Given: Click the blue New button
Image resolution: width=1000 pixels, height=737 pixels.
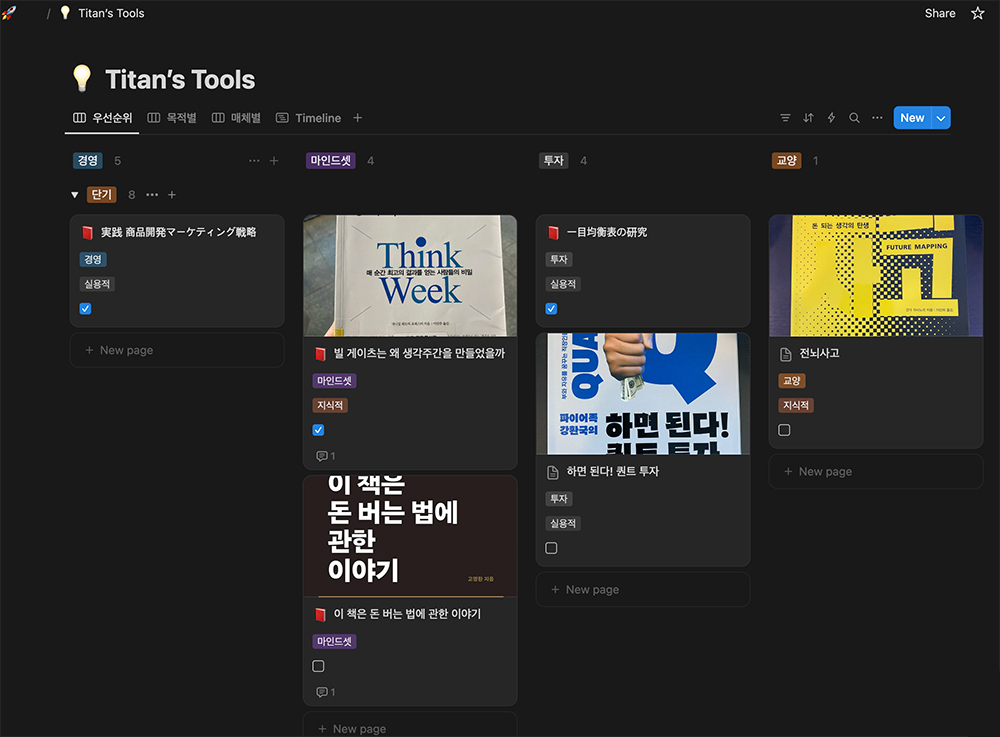Looking at the screenshot, I should 912,118.
